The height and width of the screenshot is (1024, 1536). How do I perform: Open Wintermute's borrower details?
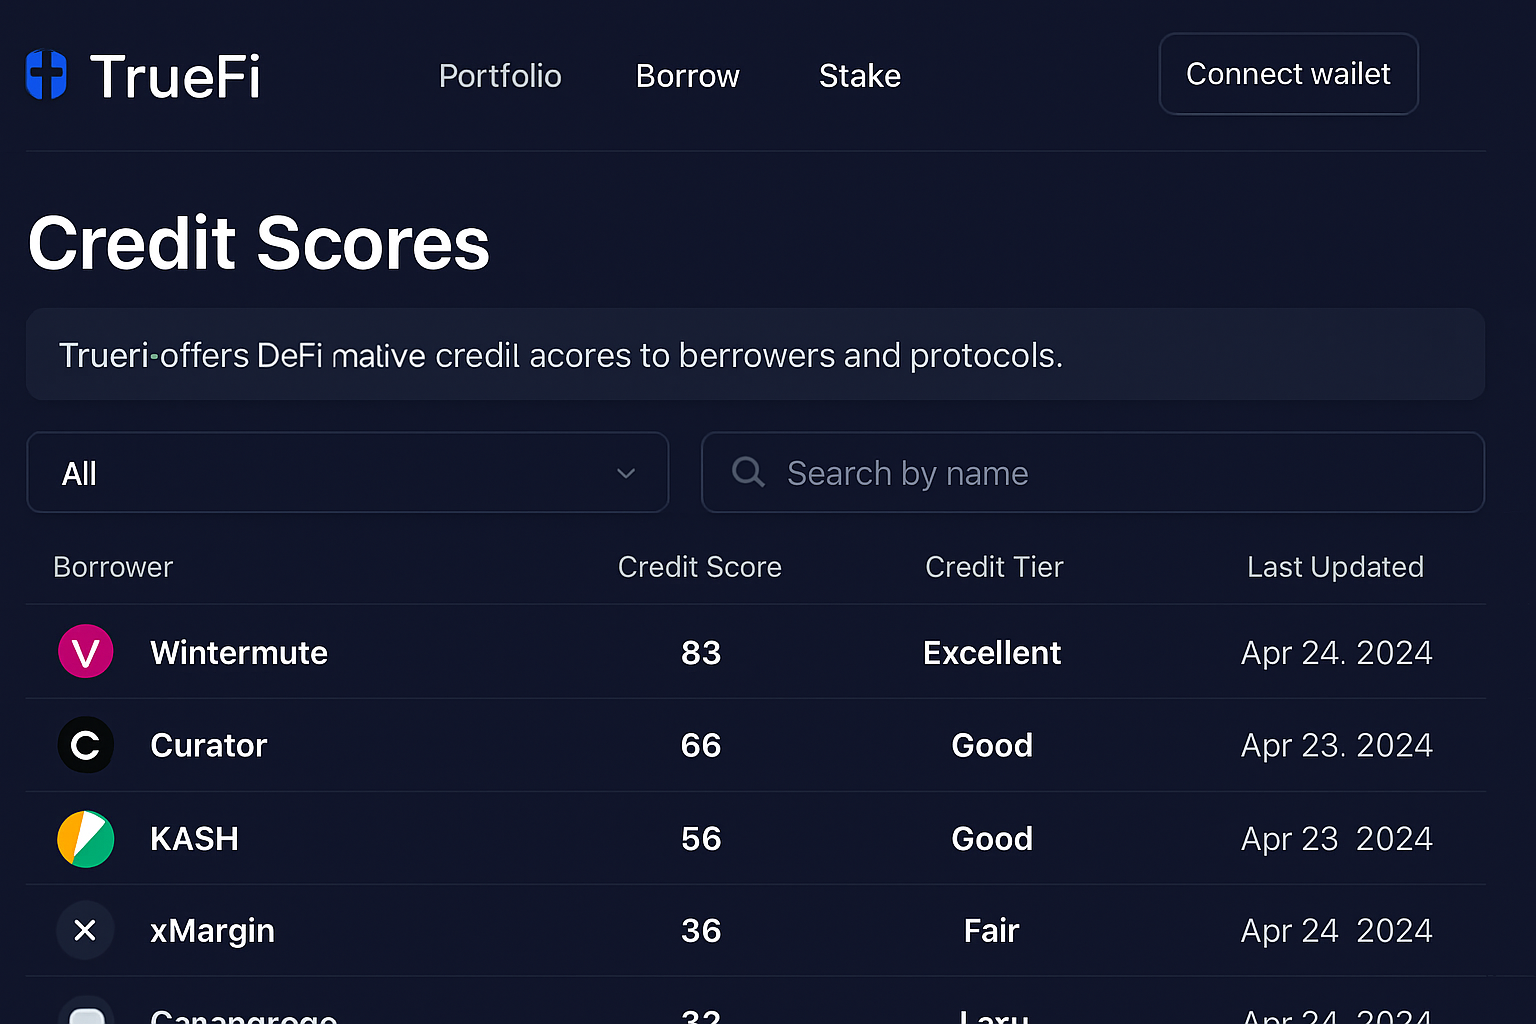[239, 652]
